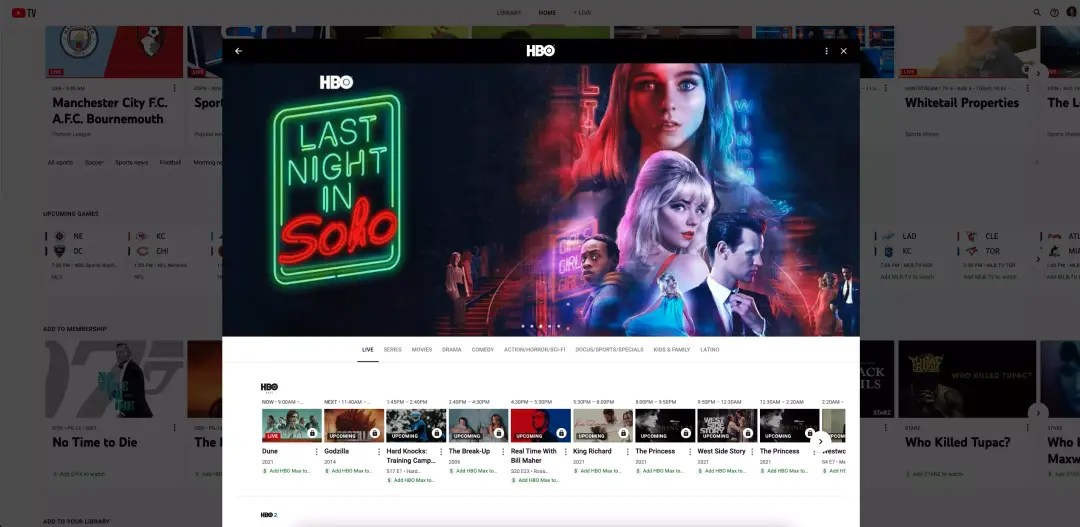Click Add HBO Max link under King Richard
This screenshot has width=1080, height=527.
(x=598, y=471)
